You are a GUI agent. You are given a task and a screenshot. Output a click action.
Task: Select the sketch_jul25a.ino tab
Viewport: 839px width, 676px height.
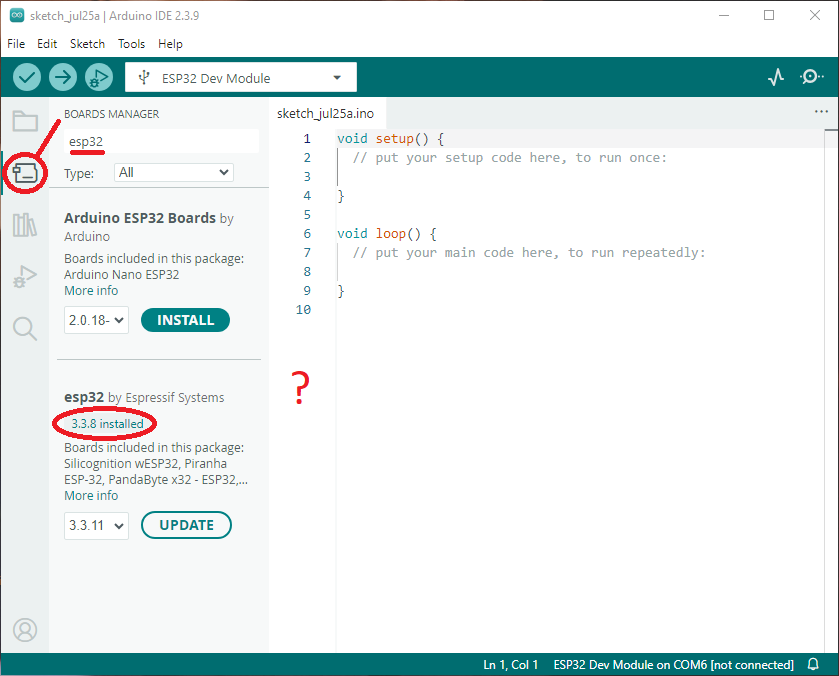tap(325, 113)
